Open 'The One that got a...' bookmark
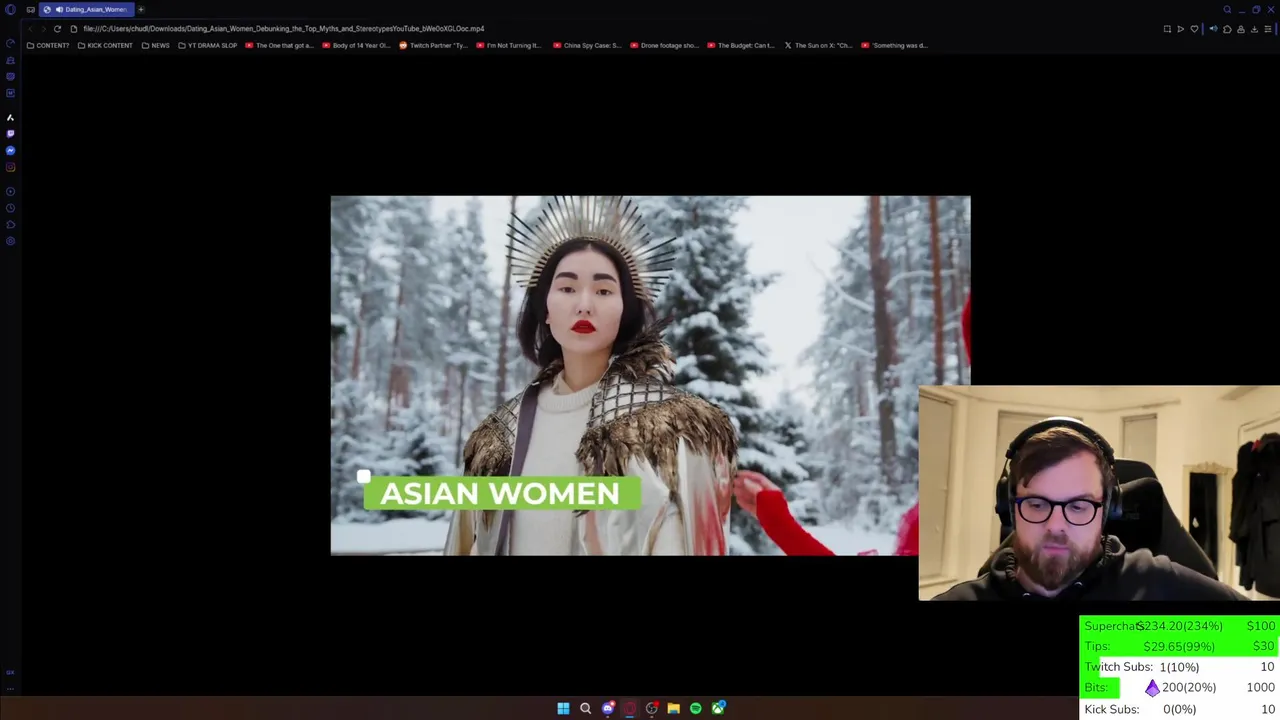 point(280,45)
